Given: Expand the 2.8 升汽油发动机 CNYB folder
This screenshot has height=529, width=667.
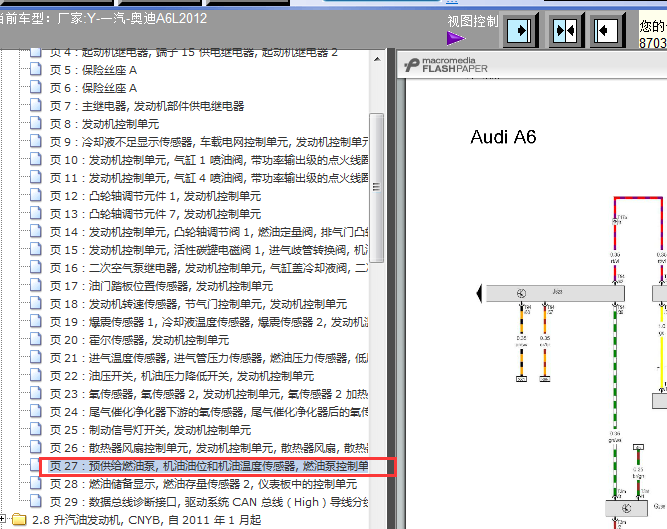Looking at the screenshot, I should [x=3, y=518].
